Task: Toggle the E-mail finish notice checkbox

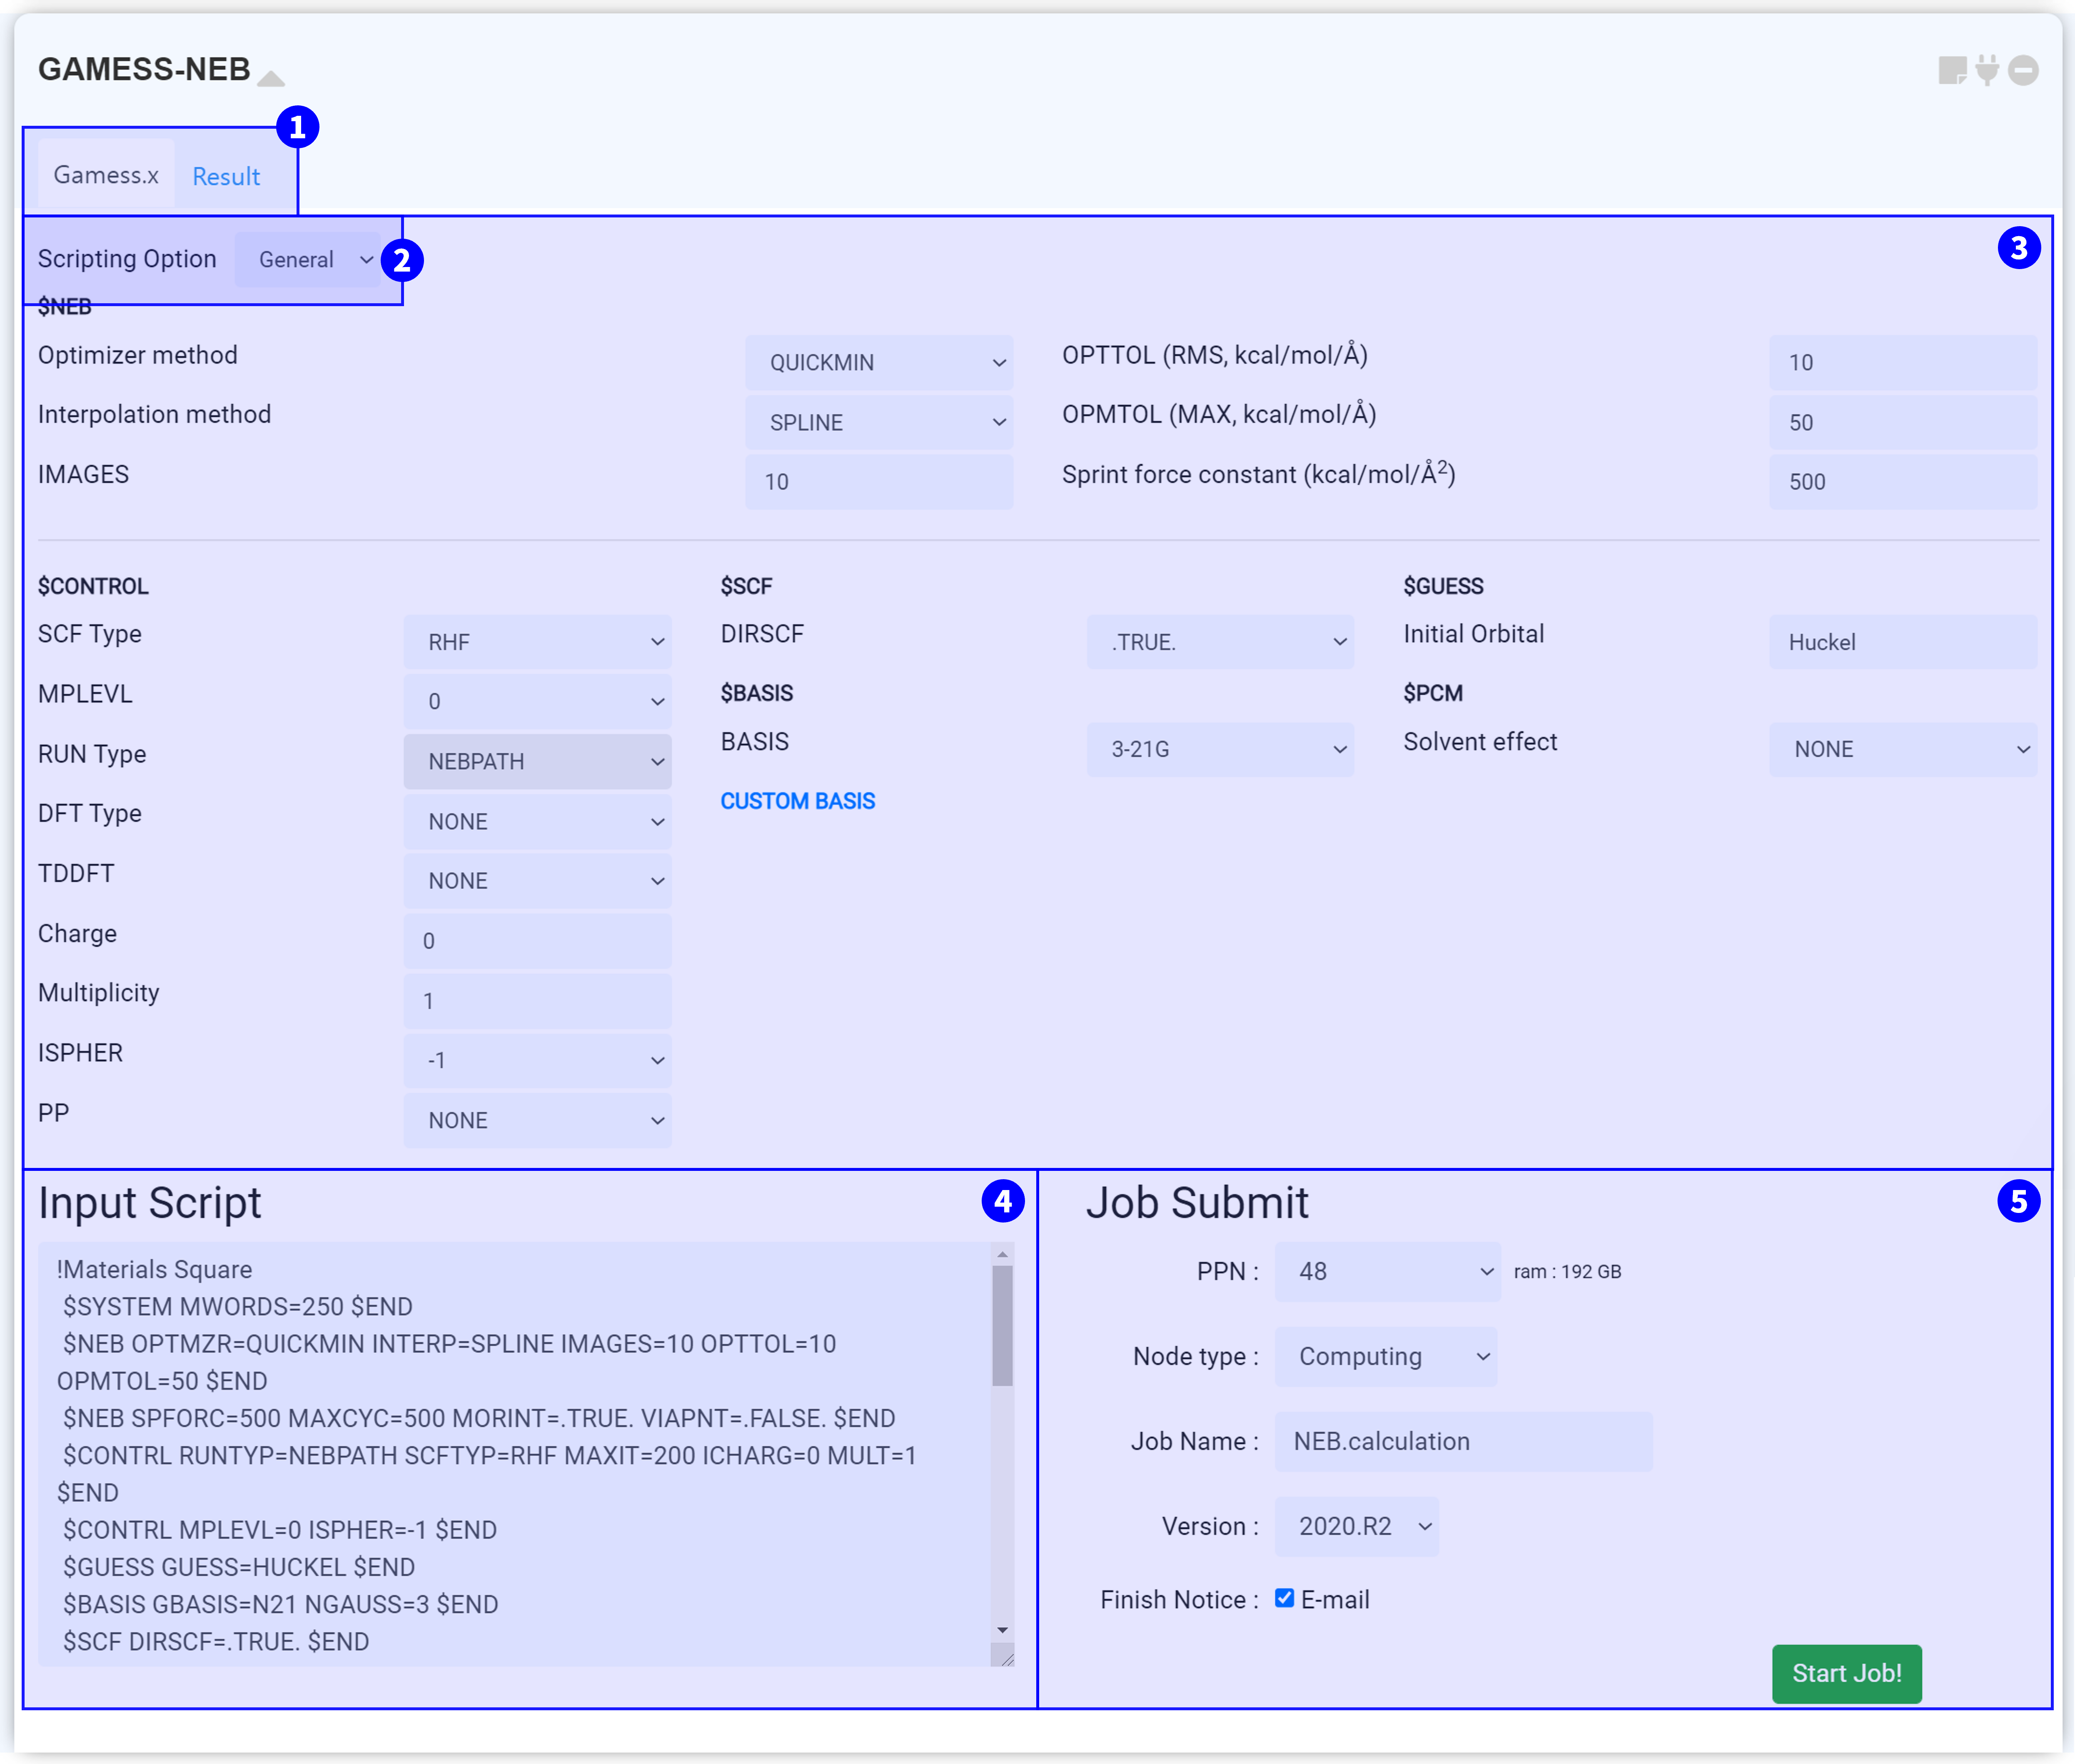Action: [x=1284, y=1598]
